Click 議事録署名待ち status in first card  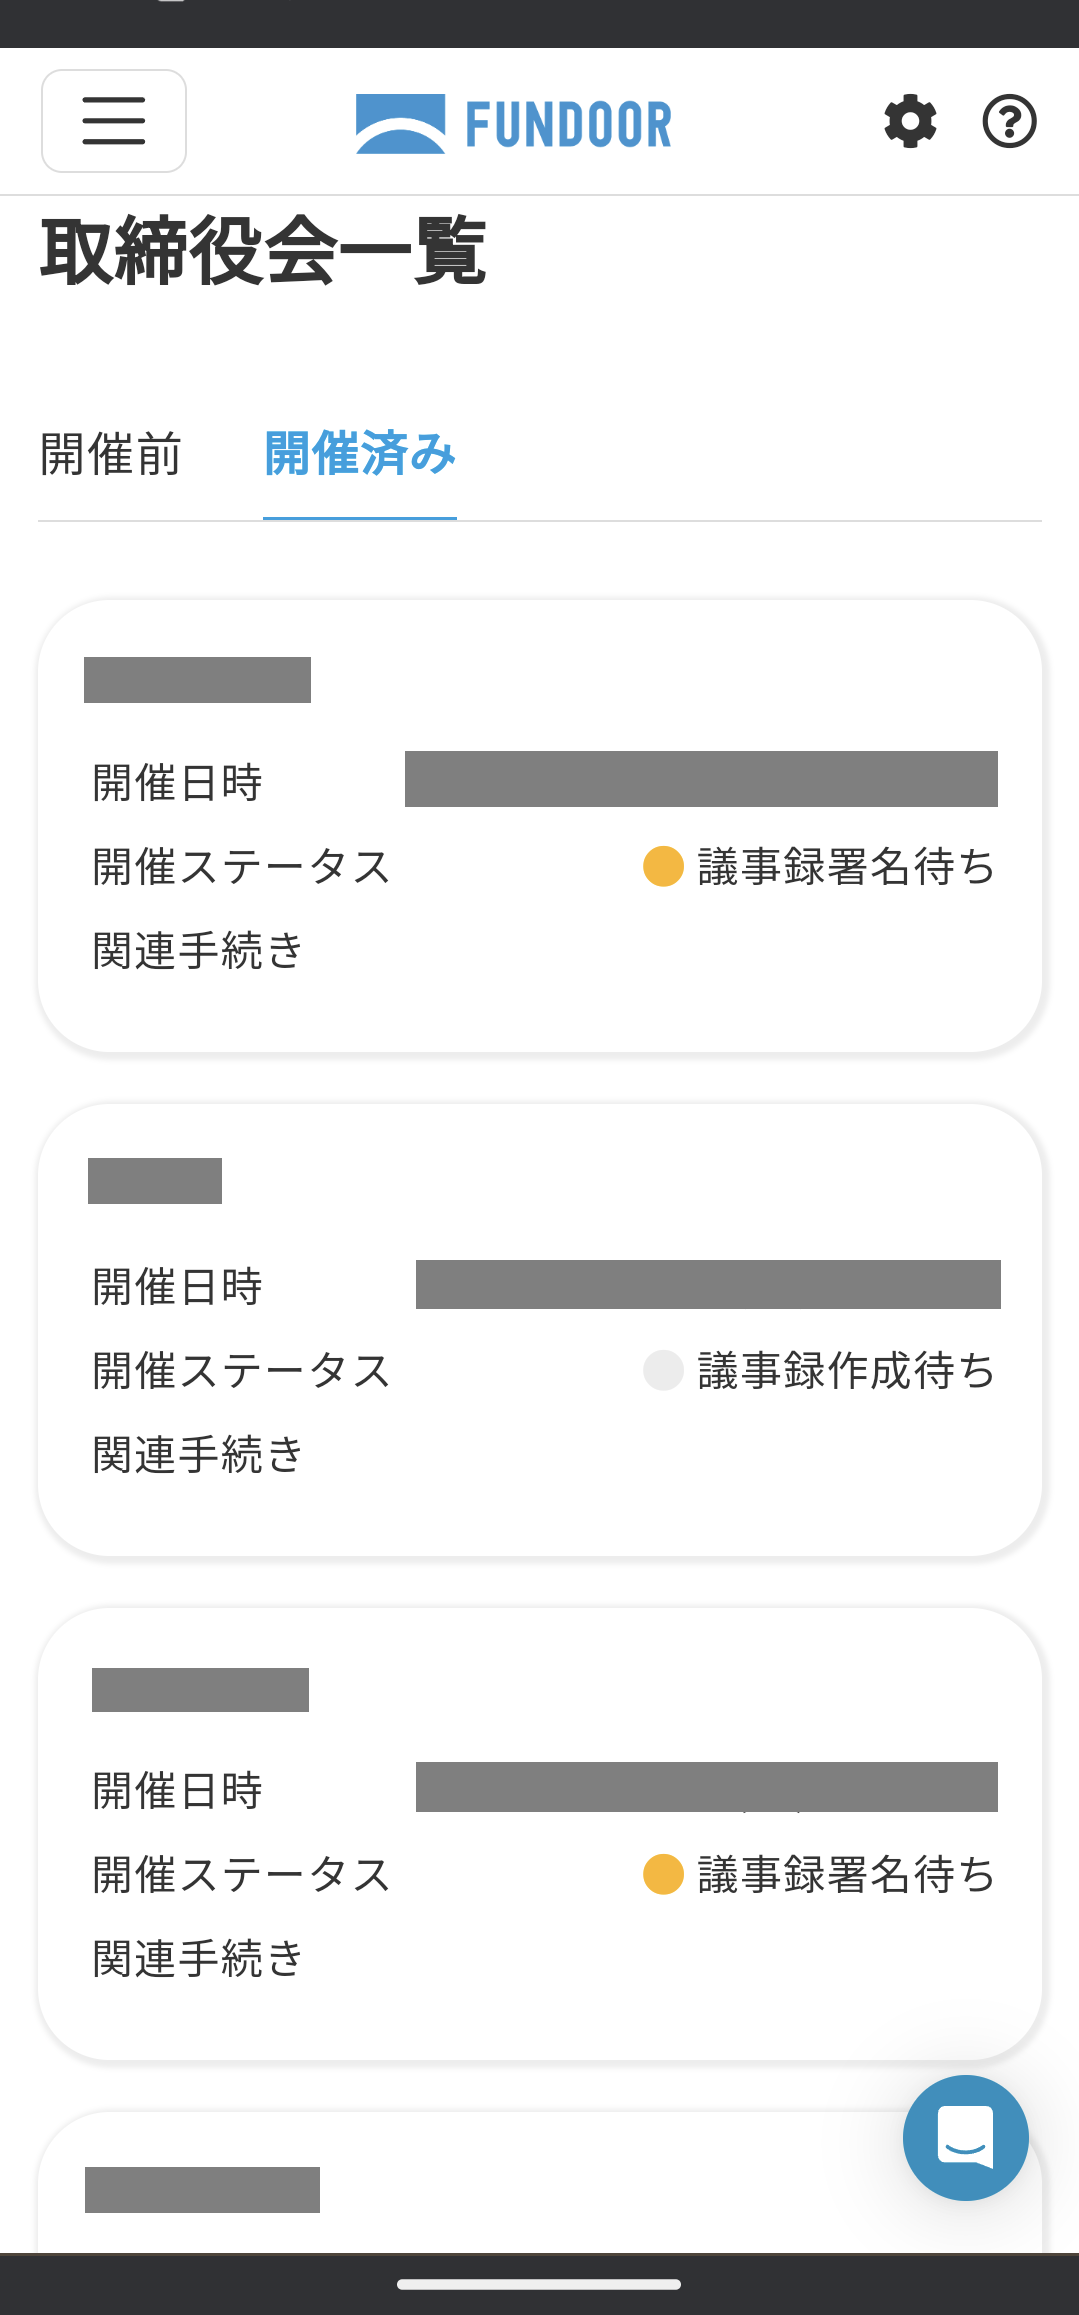[846, 866]
